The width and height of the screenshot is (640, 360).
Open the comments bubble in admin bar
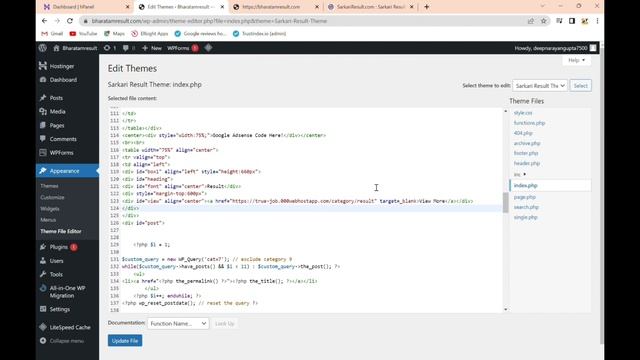pos(129,48)
